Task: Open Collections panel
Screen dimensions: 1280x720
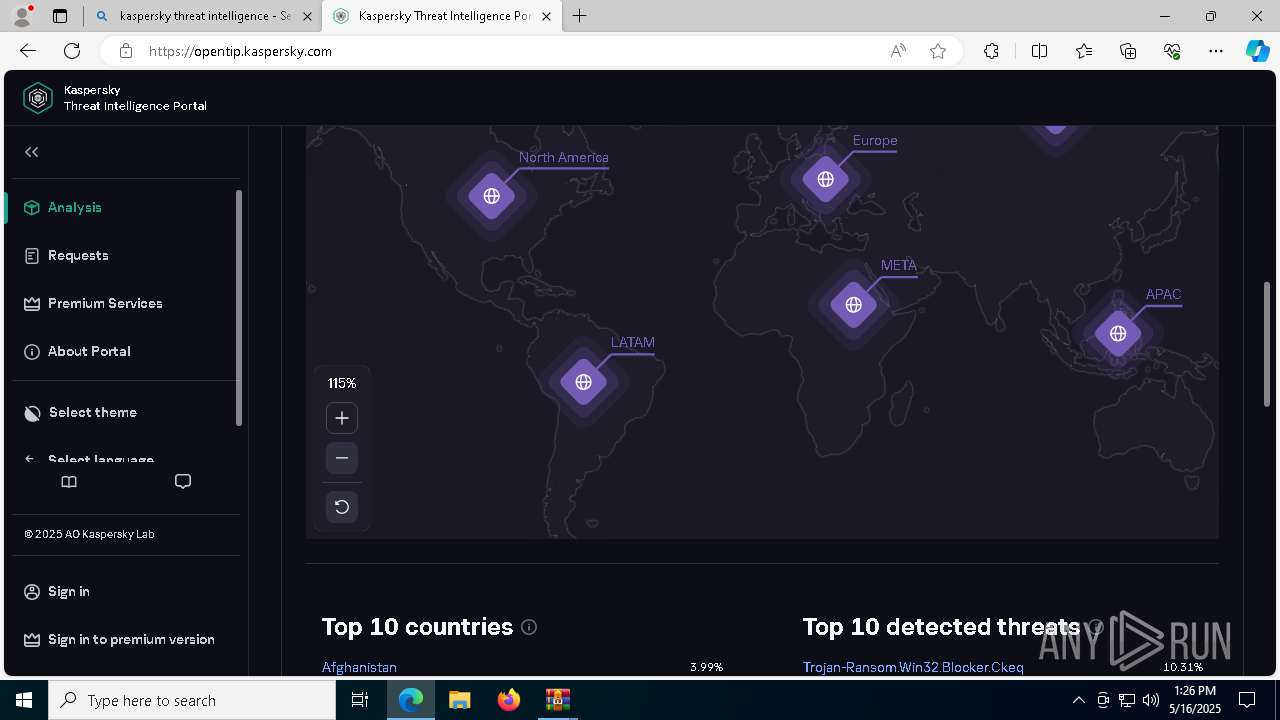Action: [1128, 51]
